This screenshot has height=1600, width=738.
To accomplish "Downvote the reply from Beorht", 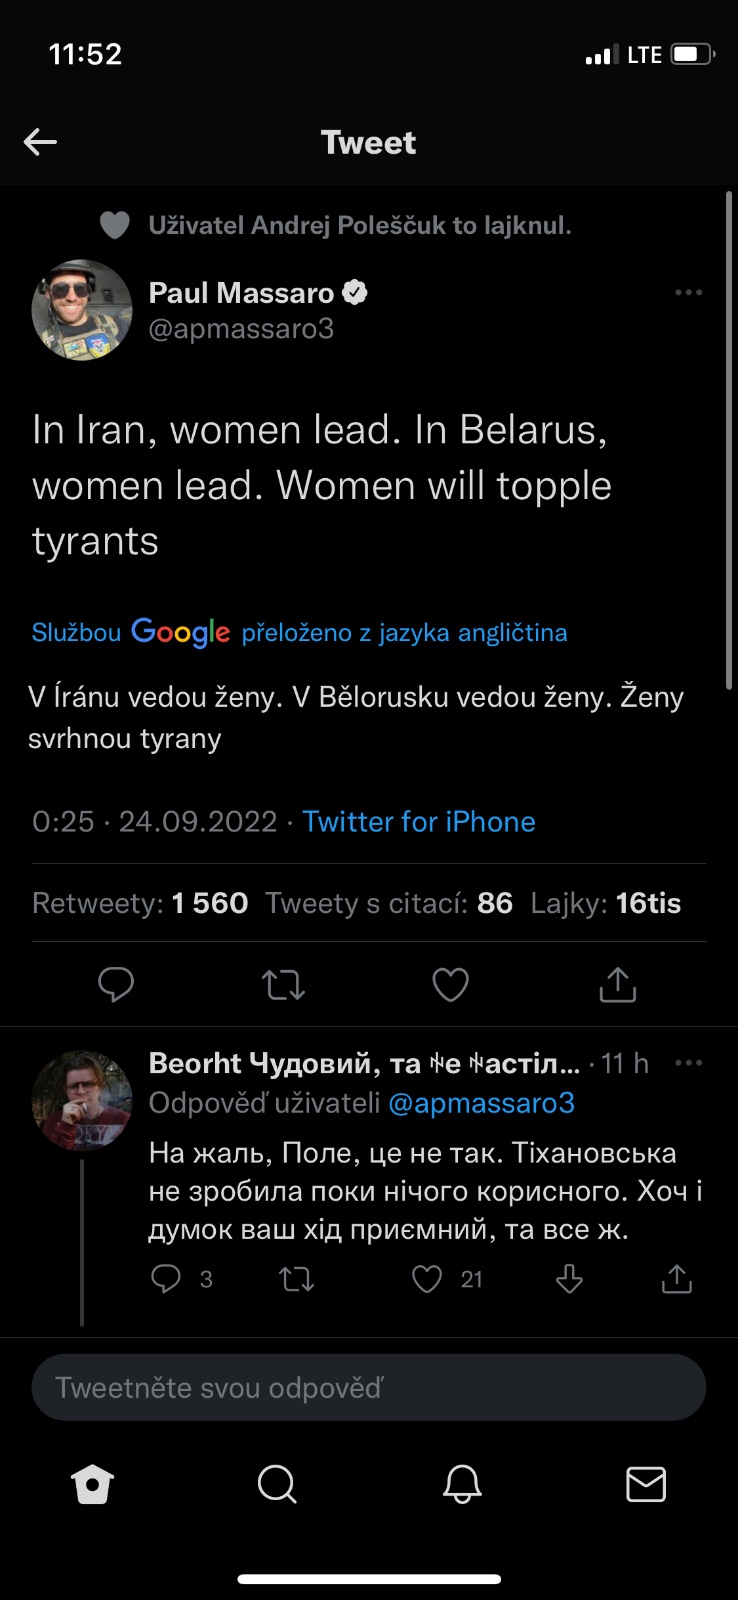I will [x=569, y=1279].
